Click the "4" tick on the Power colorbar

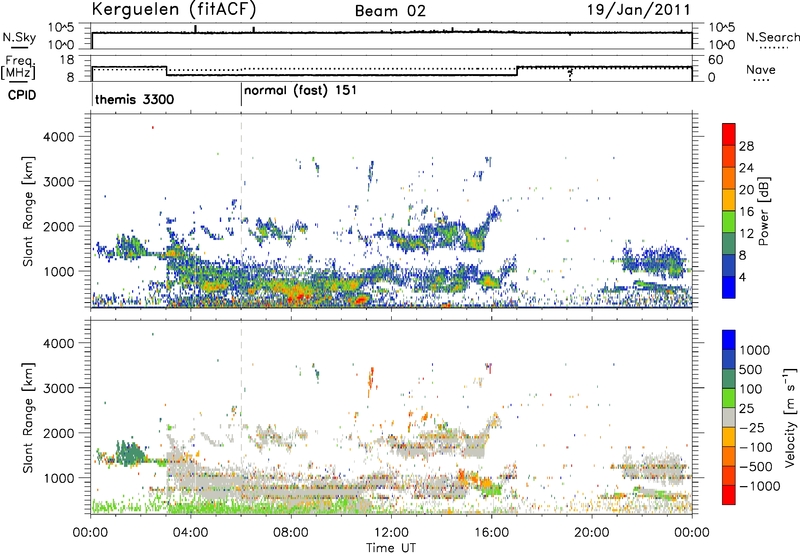742,277
